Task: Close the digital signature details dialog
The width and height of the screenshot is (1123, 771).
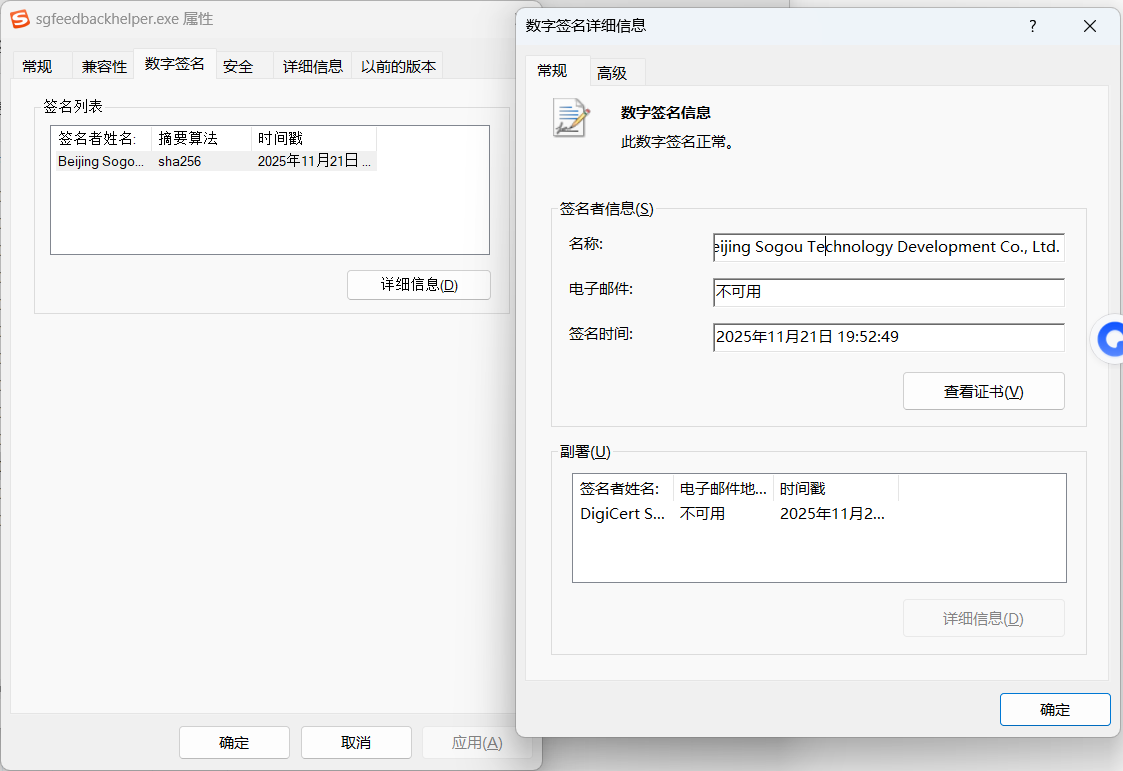Action: [1089, 26]
